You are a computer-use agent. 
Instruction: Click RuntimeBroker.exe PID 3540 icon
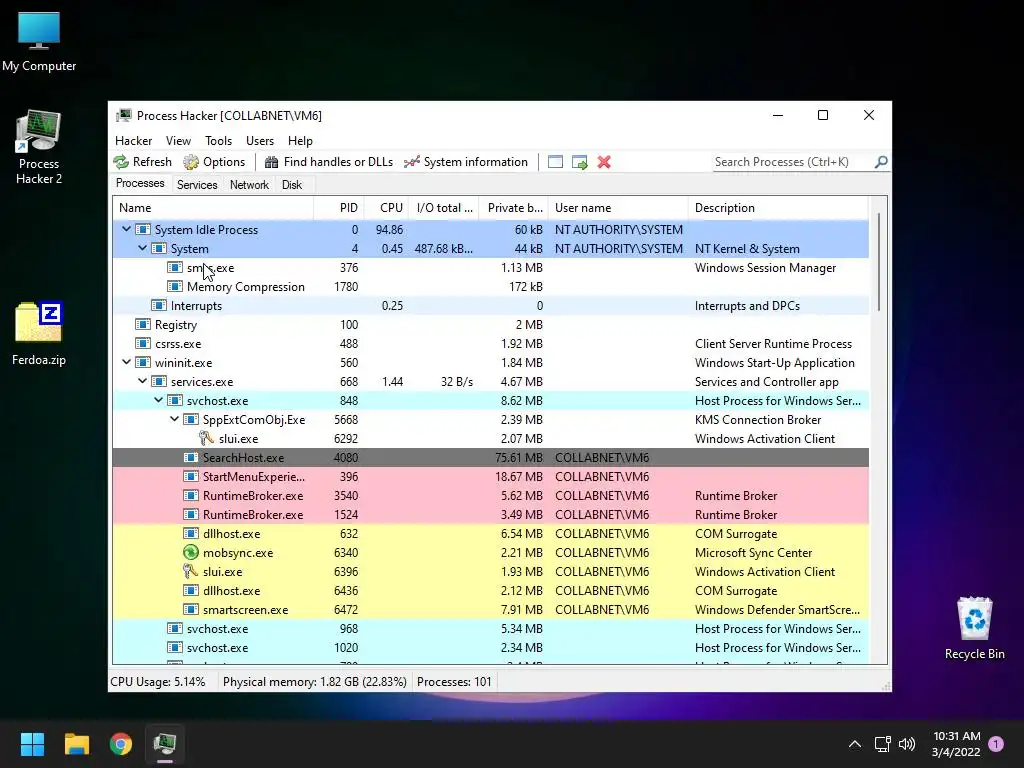click(191, 495)
